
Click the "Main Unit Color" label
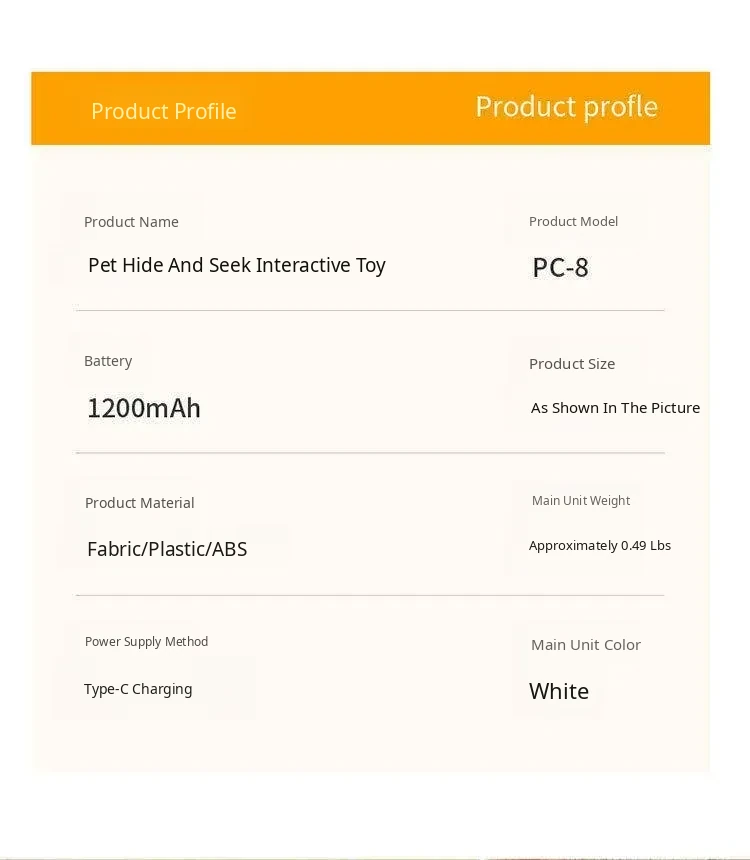(586, 645)
